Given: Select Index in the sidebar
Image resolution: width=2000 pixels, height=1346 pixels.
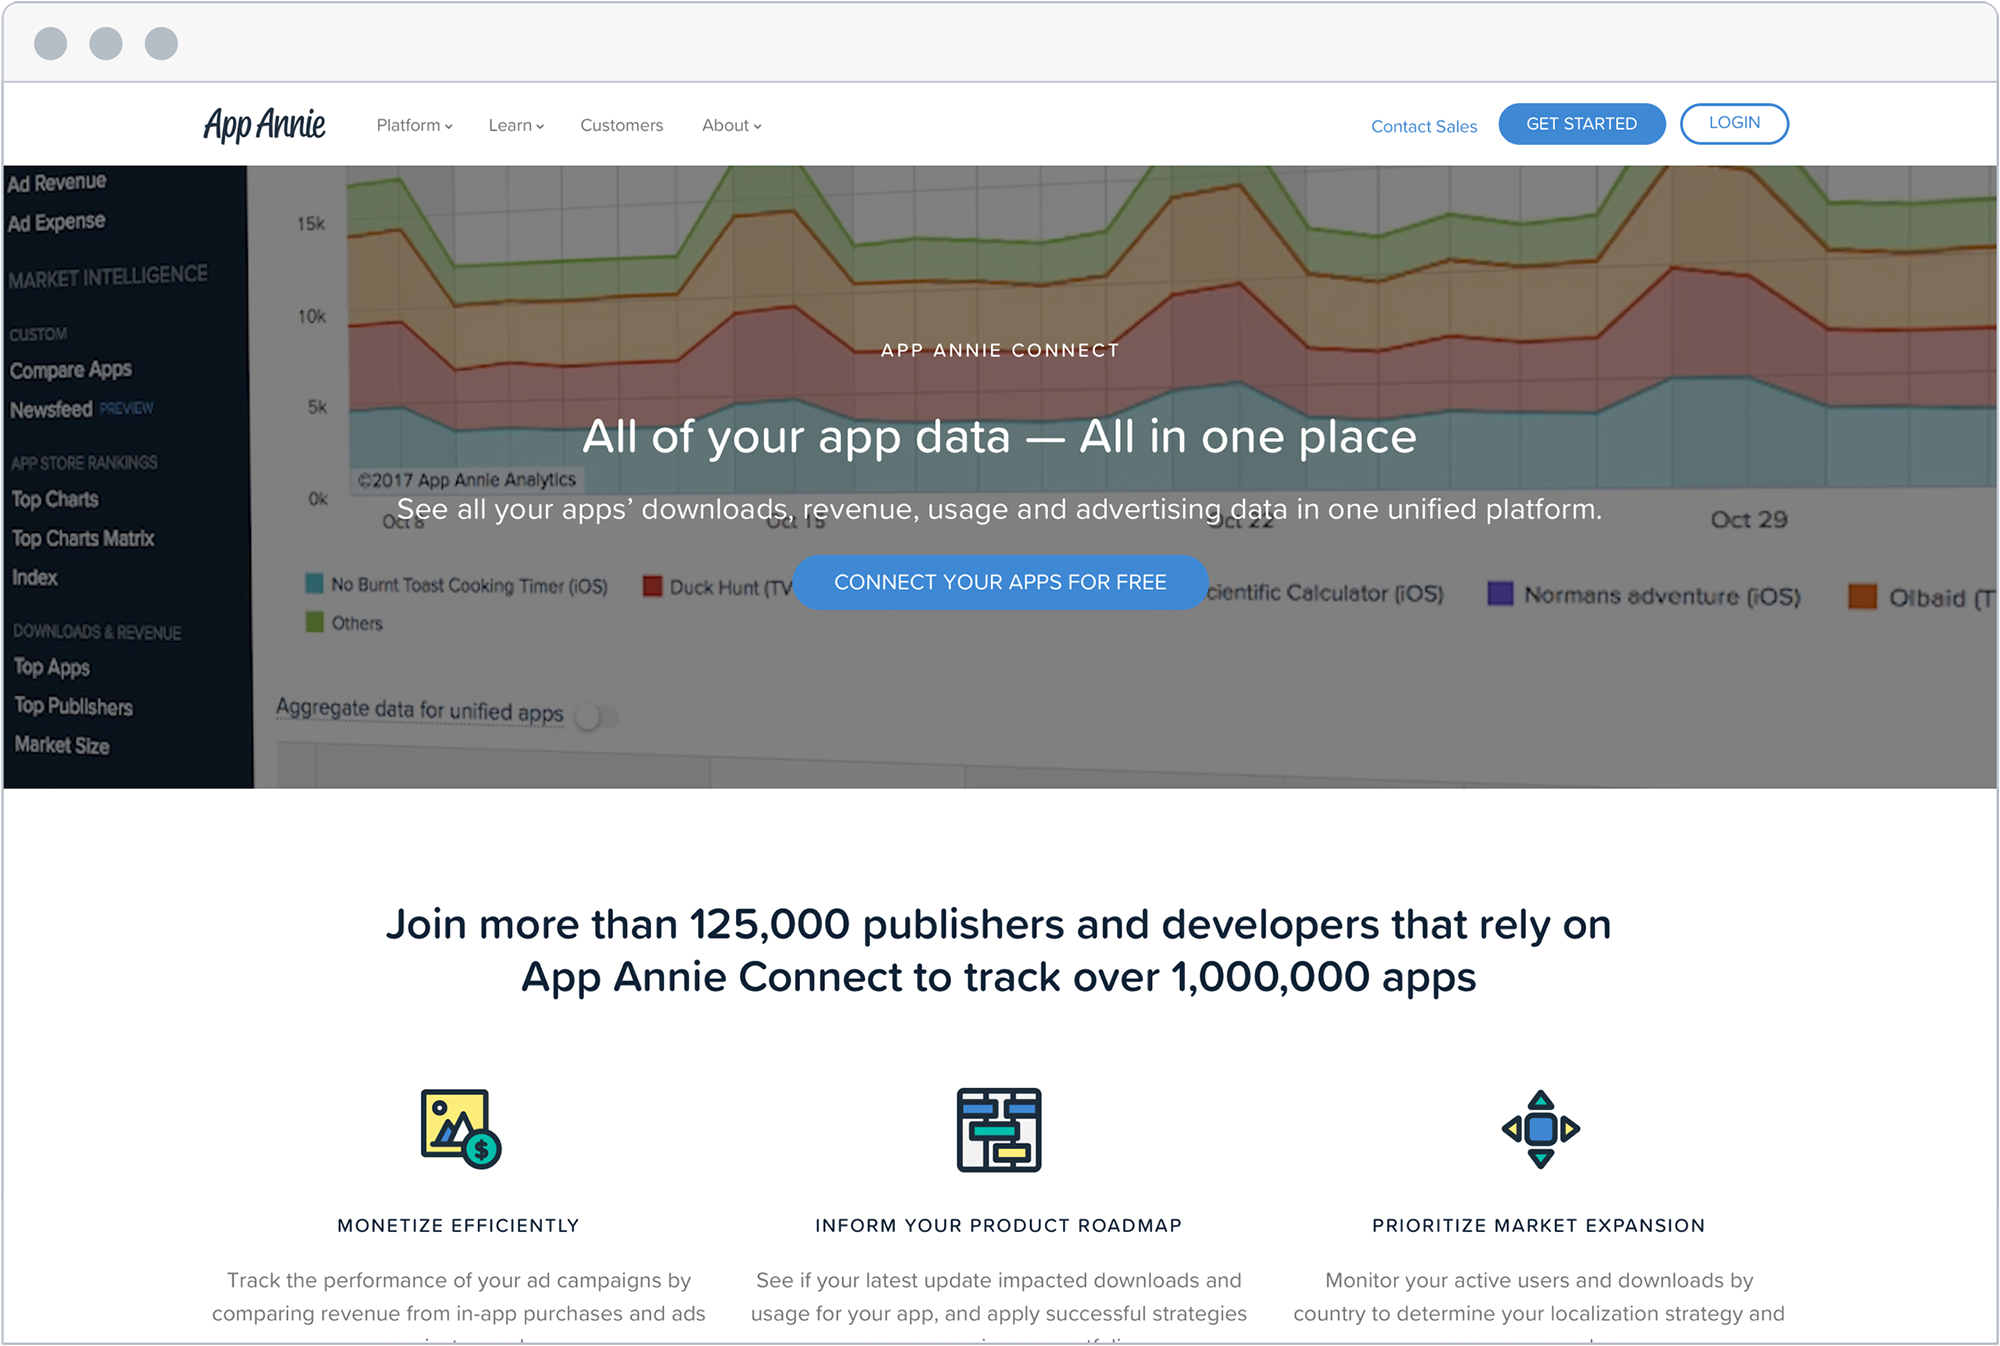Looking at the screenshot, I should (x=35, y=577).
